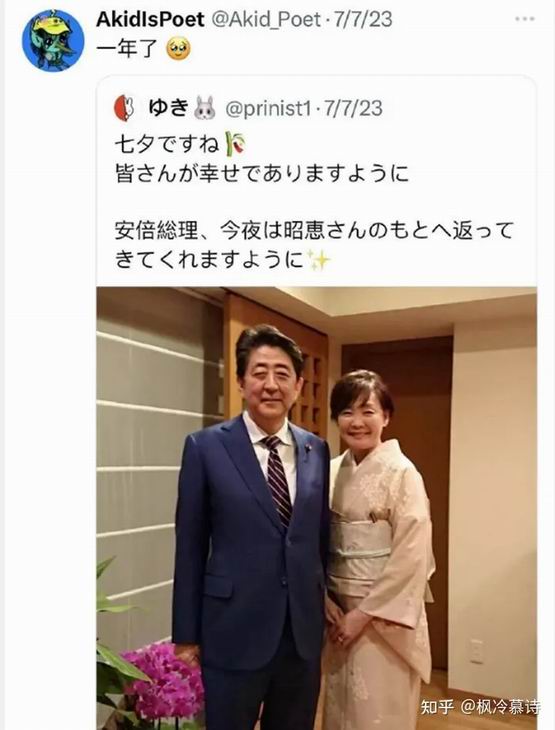Viewport: 555px width, 730px height.
Task: Open the quoted tweet text 七夕ですね
Action: 167,144
